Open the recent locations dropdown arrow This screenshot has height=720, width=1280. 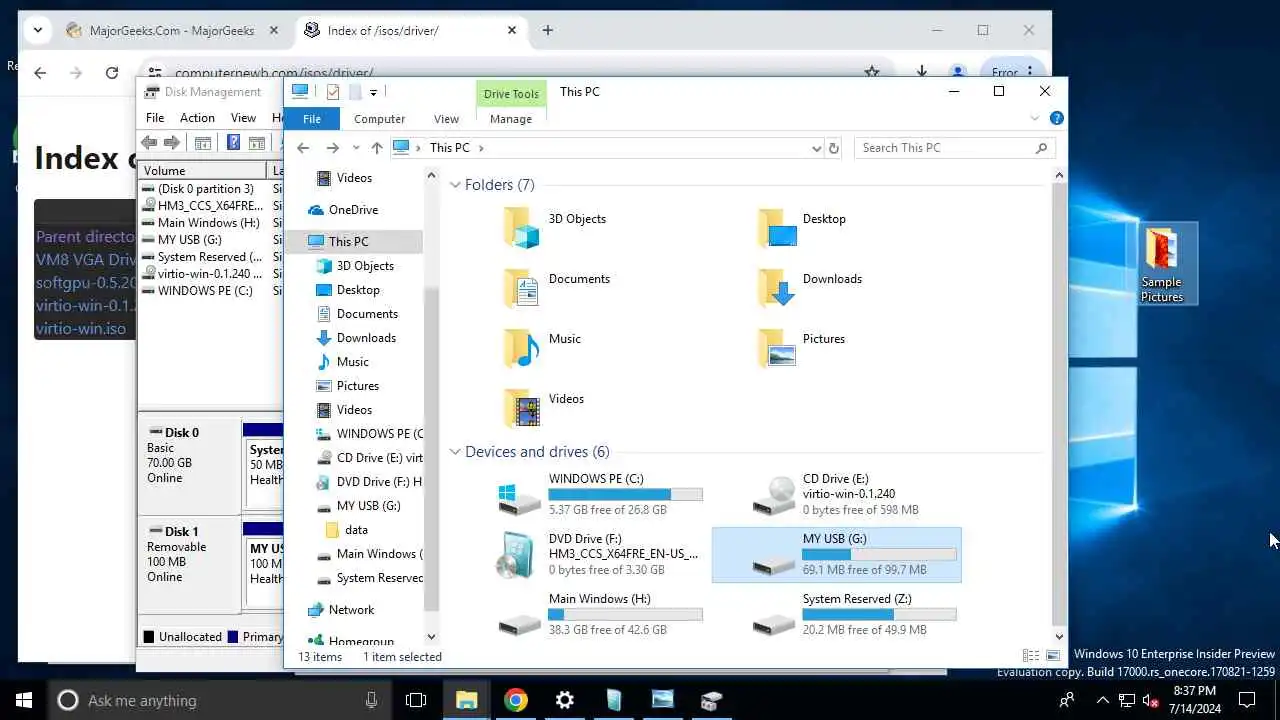356,148
